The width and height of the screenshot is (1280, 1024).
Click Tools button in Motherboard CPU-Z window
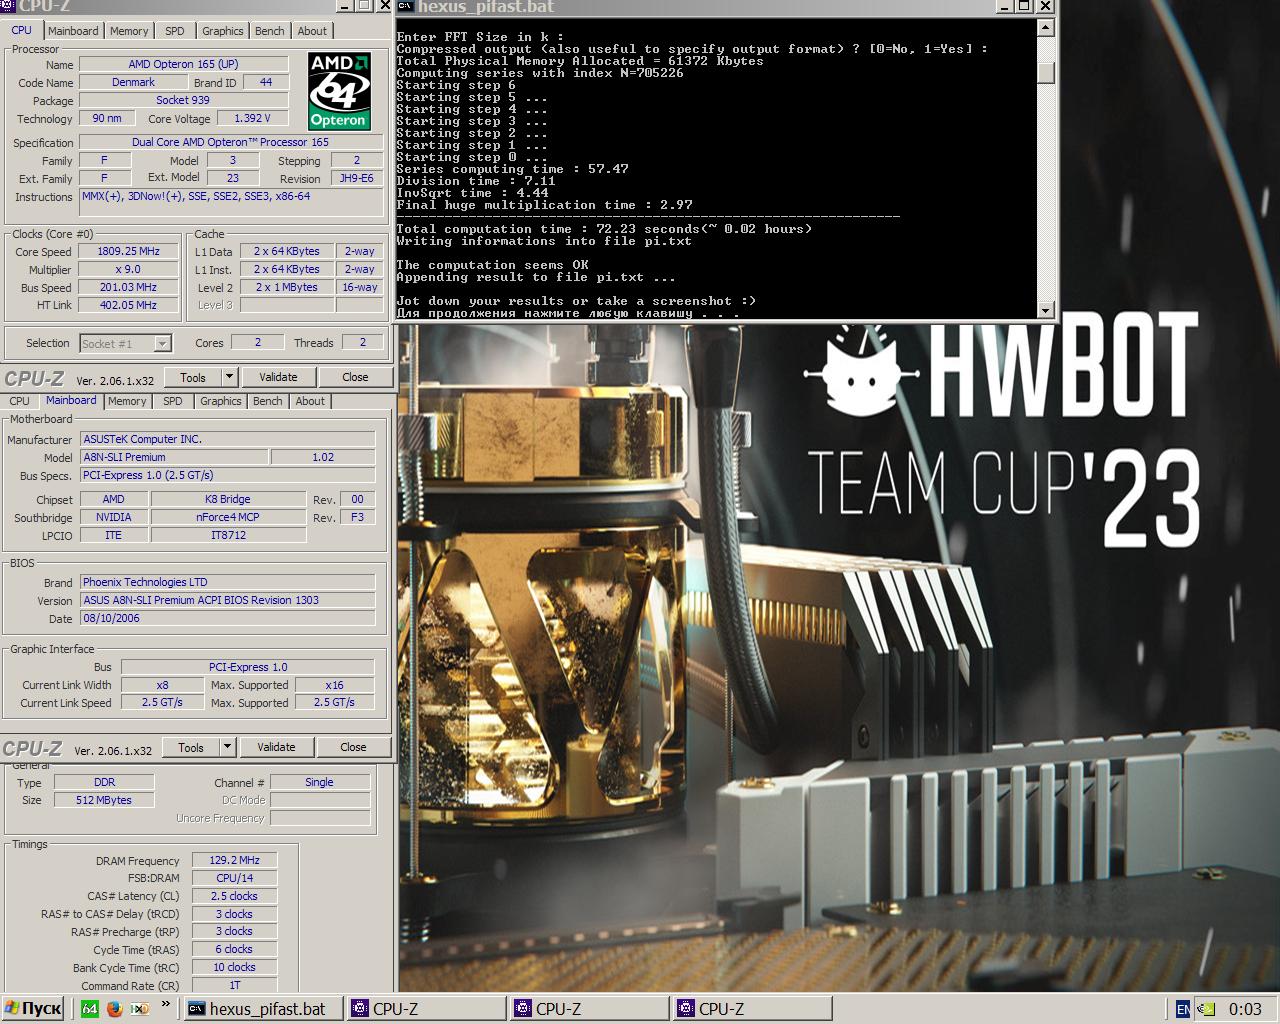[191, 747]
